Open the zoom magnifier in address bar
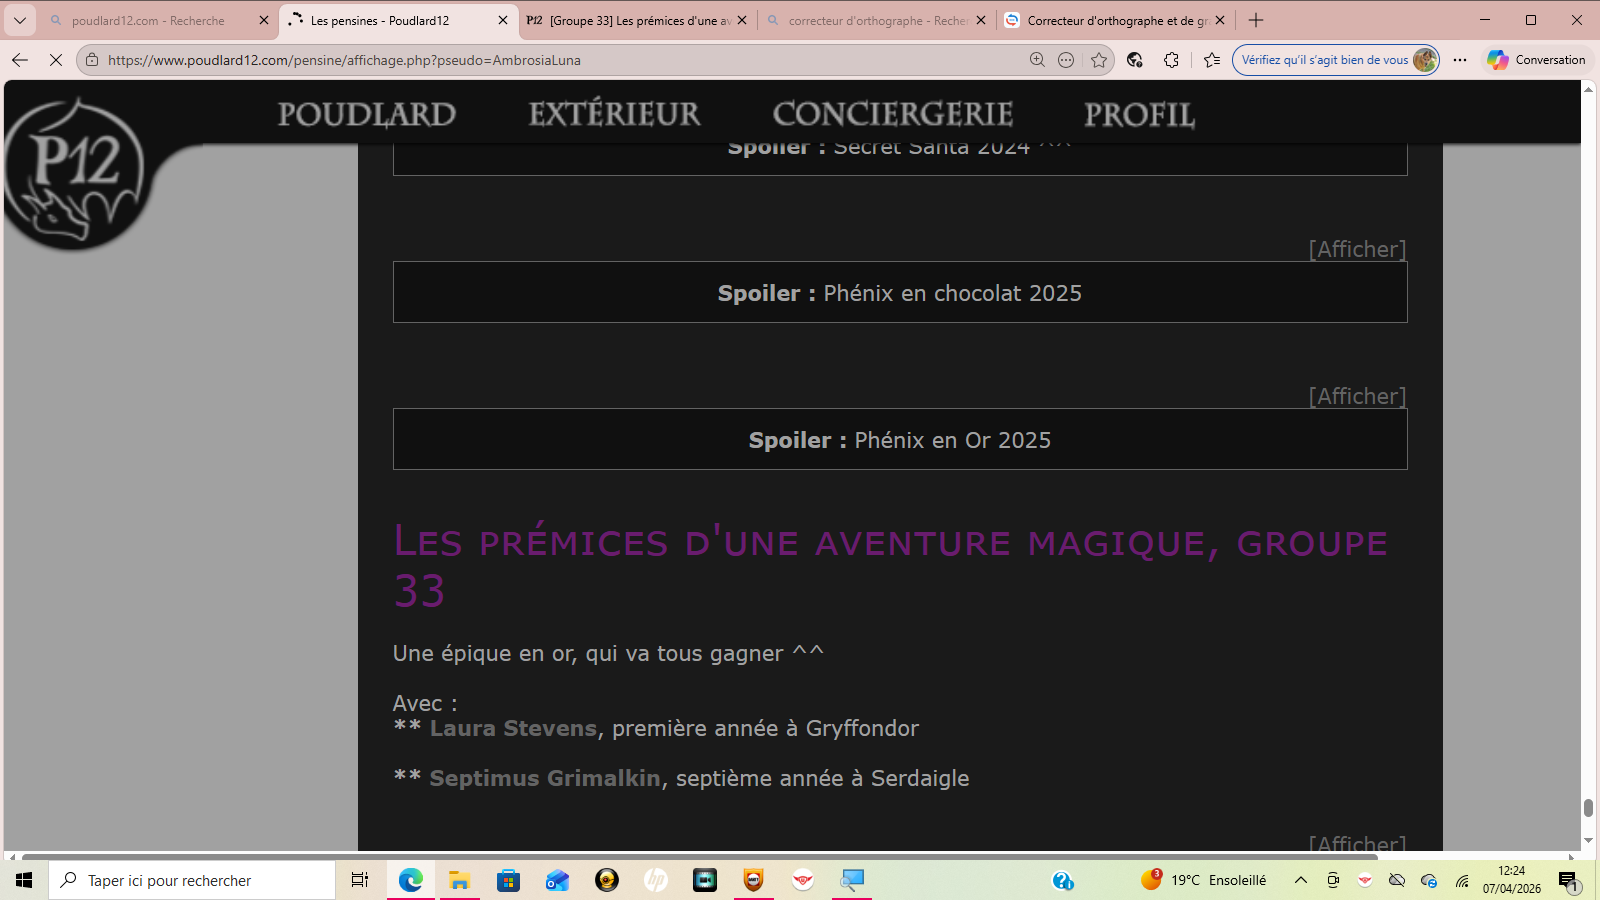The width and height of the screenshot is (1600, 900). (x=1037, y=60)
